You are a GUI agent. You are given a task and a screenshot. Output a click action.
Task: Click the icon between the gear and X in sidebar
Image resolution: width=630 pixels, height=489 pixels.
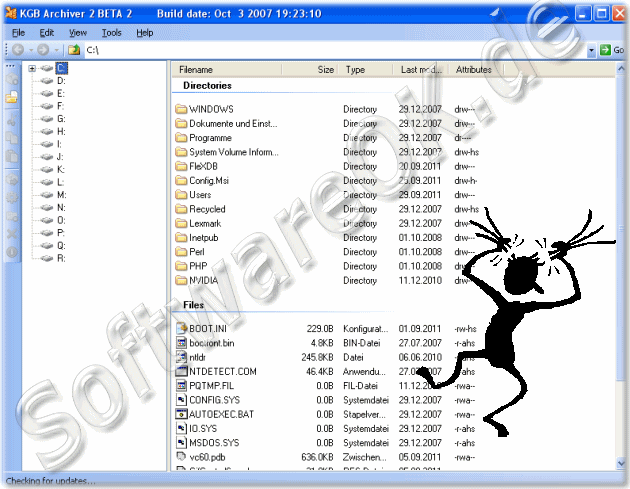pyautogui.click(x=12, y=216)
